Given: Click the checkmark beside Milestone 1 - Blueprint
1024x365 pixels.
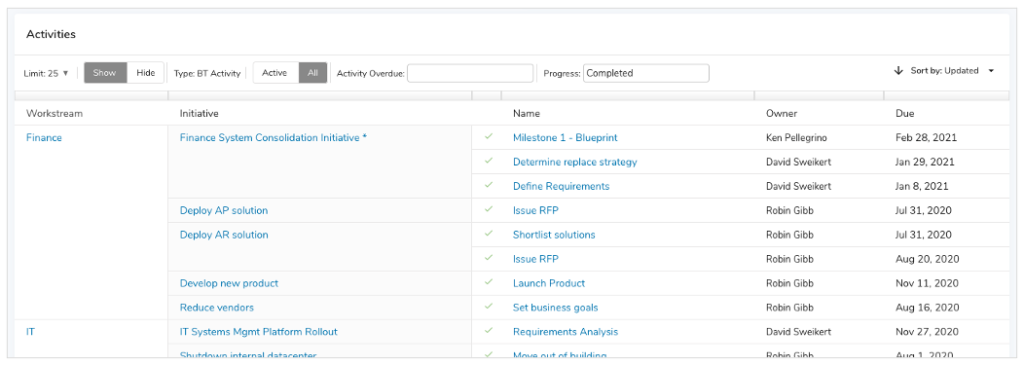Looking at the screenshot, I should pyautogui.click(x=488, y=138).
